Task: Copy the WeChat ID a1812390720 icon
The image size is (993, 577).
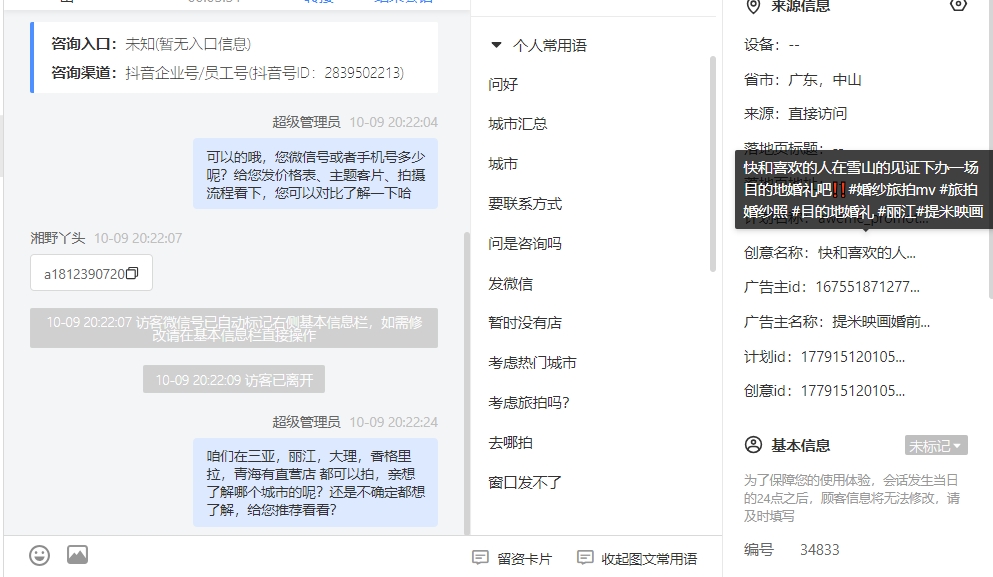Action: (x=132, y=273)
